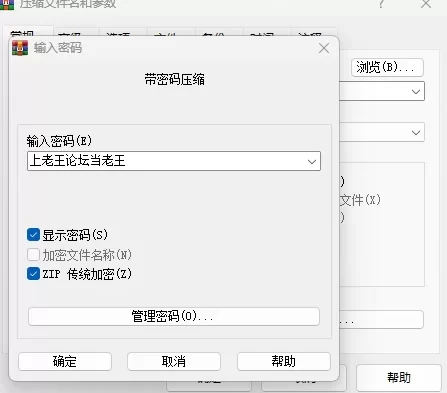Click the 带密码压缩 heading text
447x393 pixels.
(174, 79)
